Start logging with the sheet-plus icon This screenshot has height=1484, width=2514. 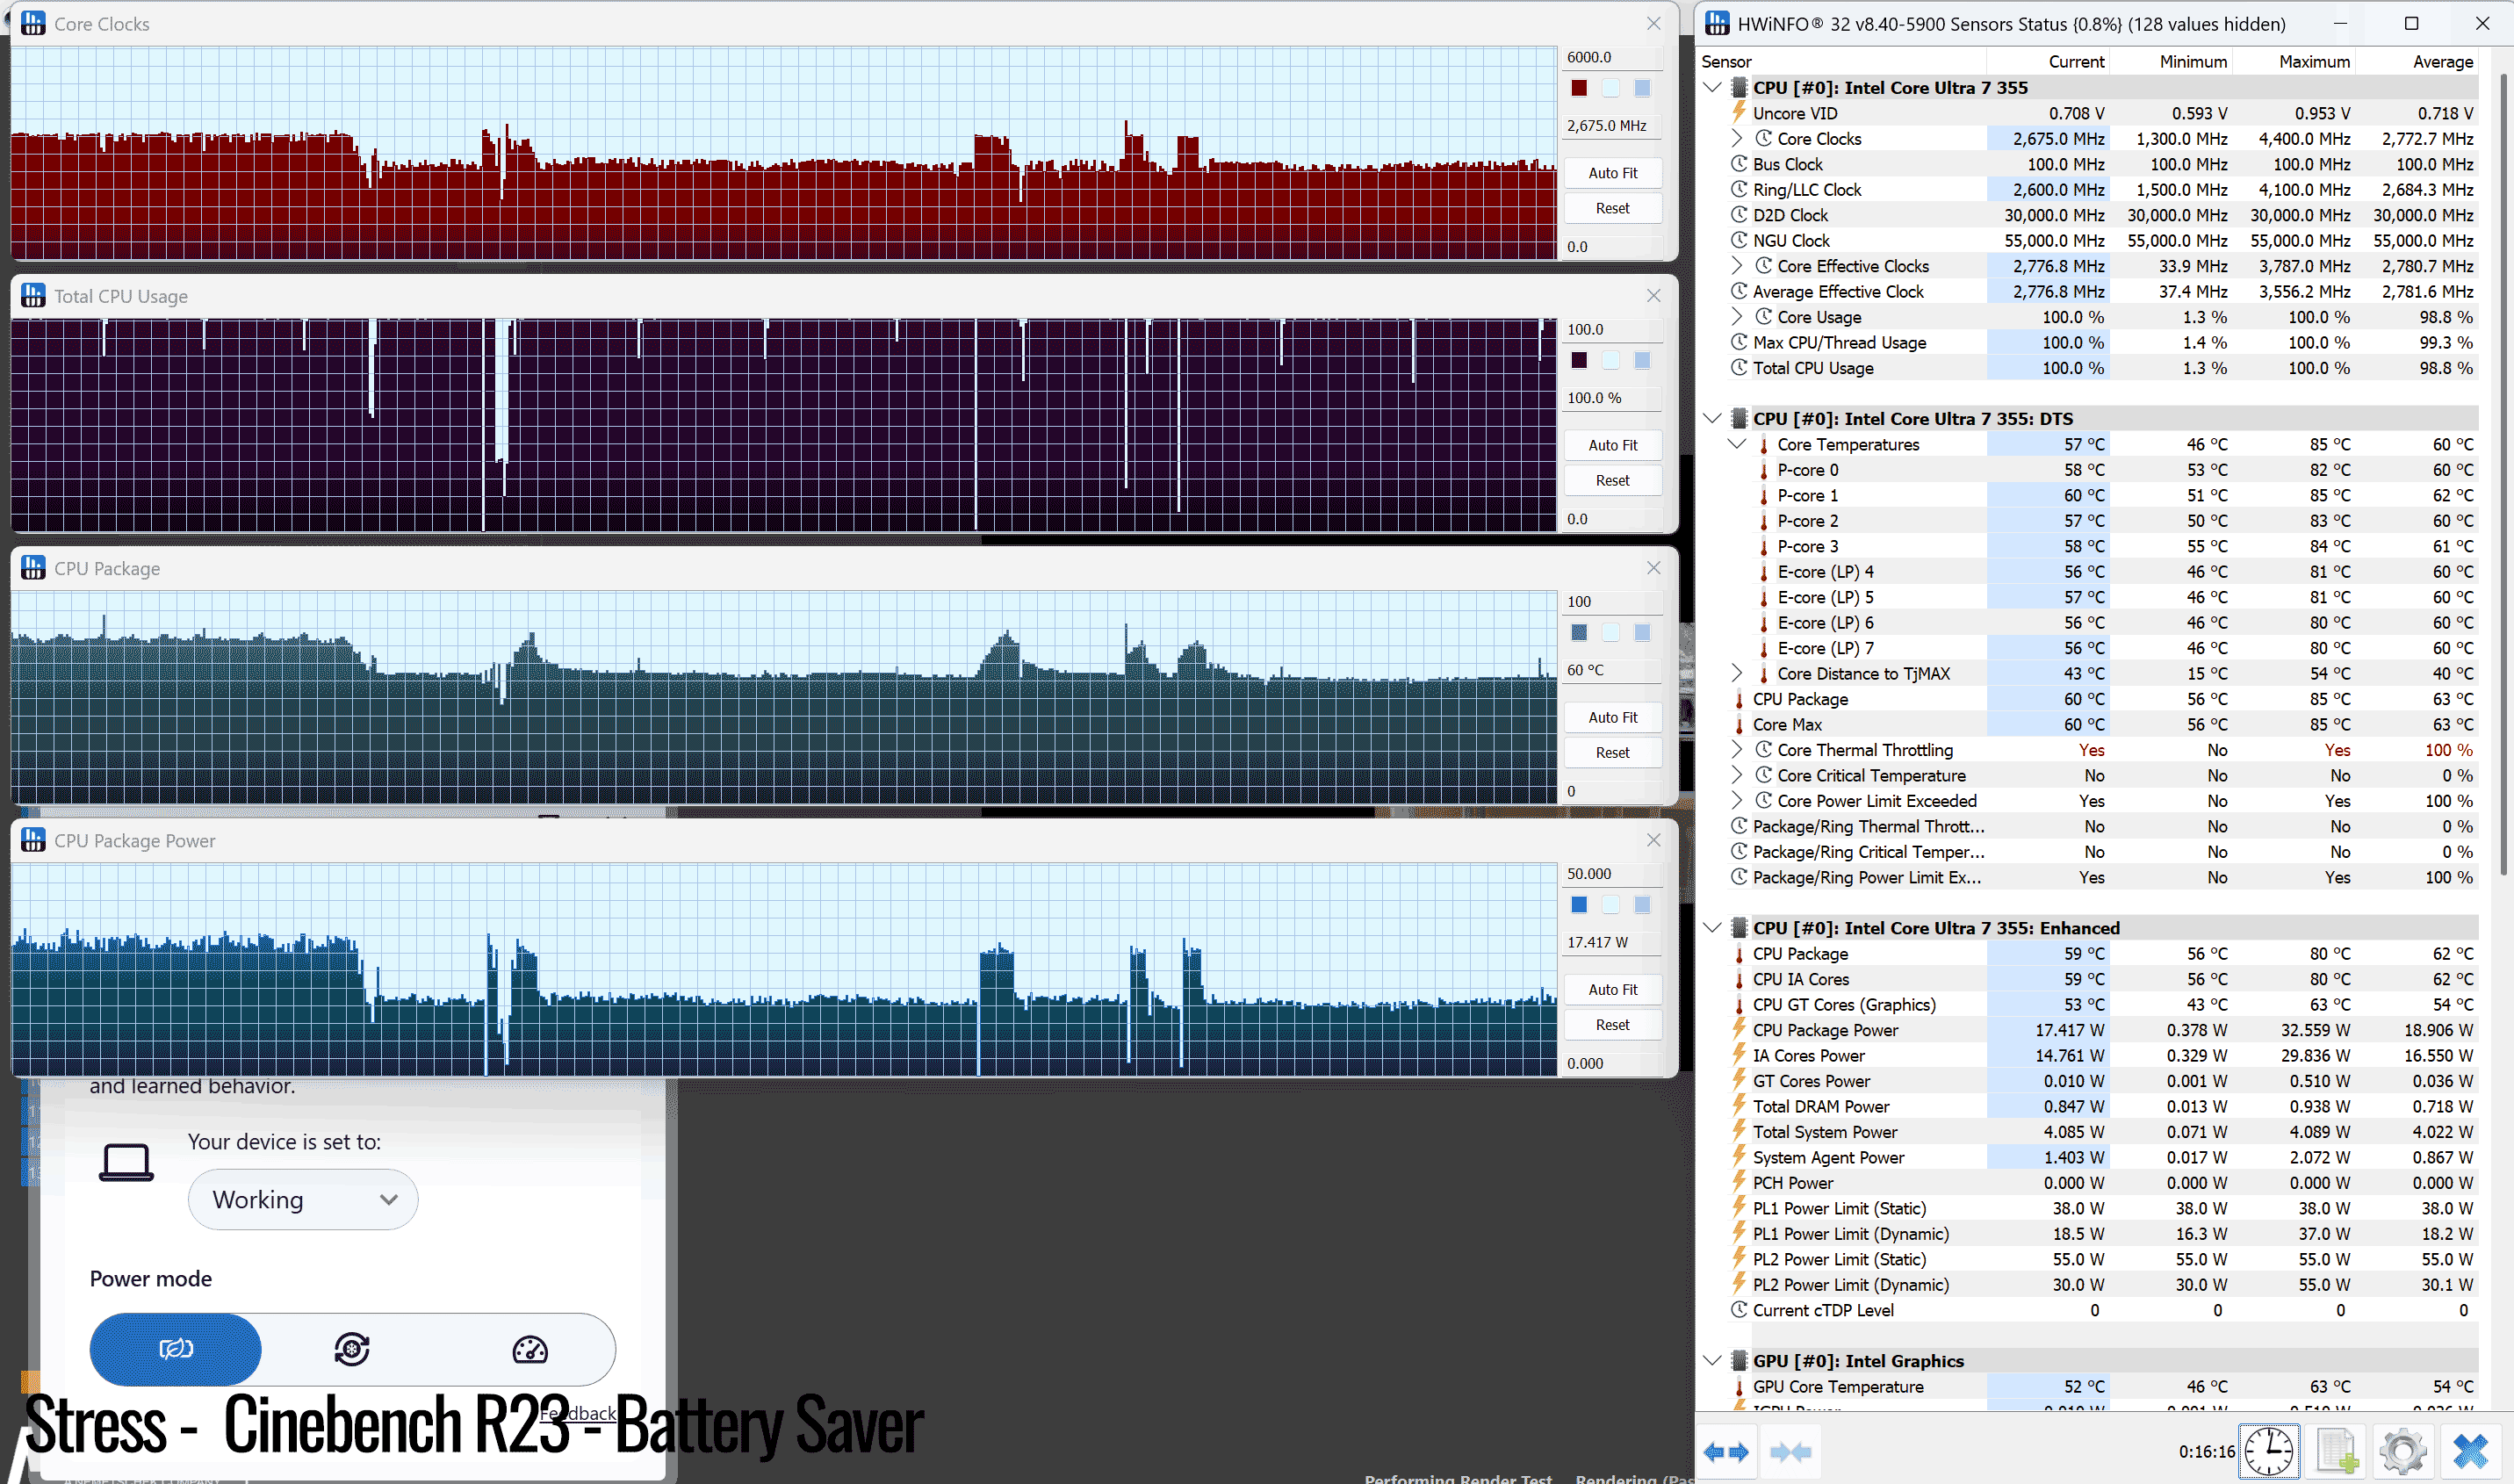2336,1451
